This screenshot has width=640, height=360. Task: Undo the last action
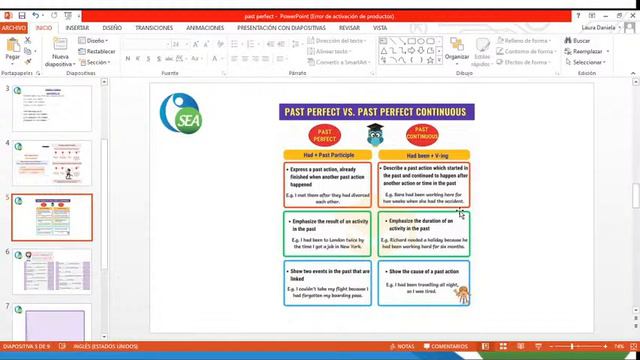click(36, 16)
